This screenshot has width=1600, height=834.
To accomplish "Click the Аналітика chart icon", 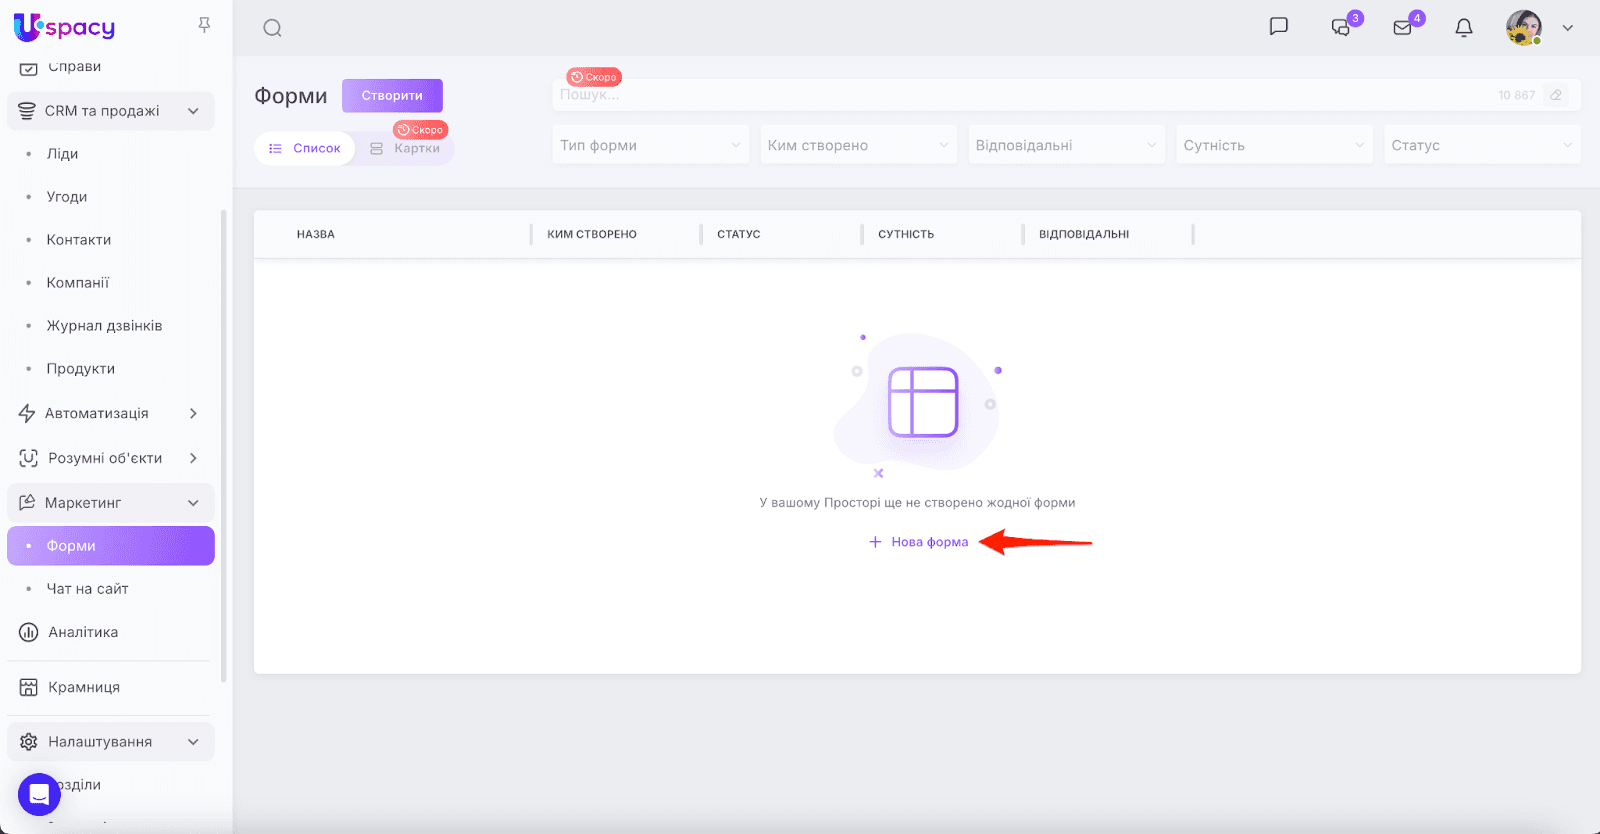I will [29, 632].
